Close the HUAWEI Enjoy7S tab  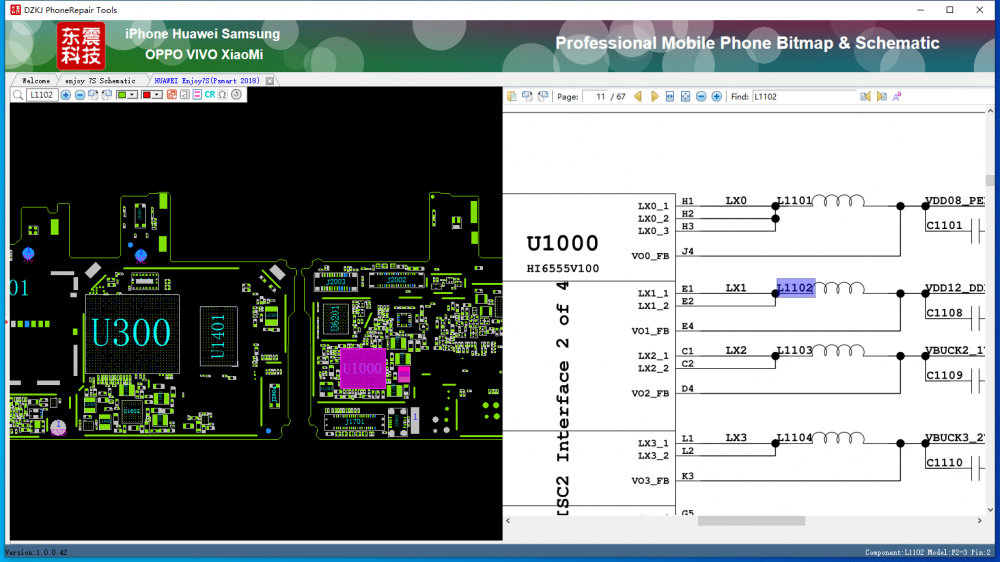(x=270, y=80)
